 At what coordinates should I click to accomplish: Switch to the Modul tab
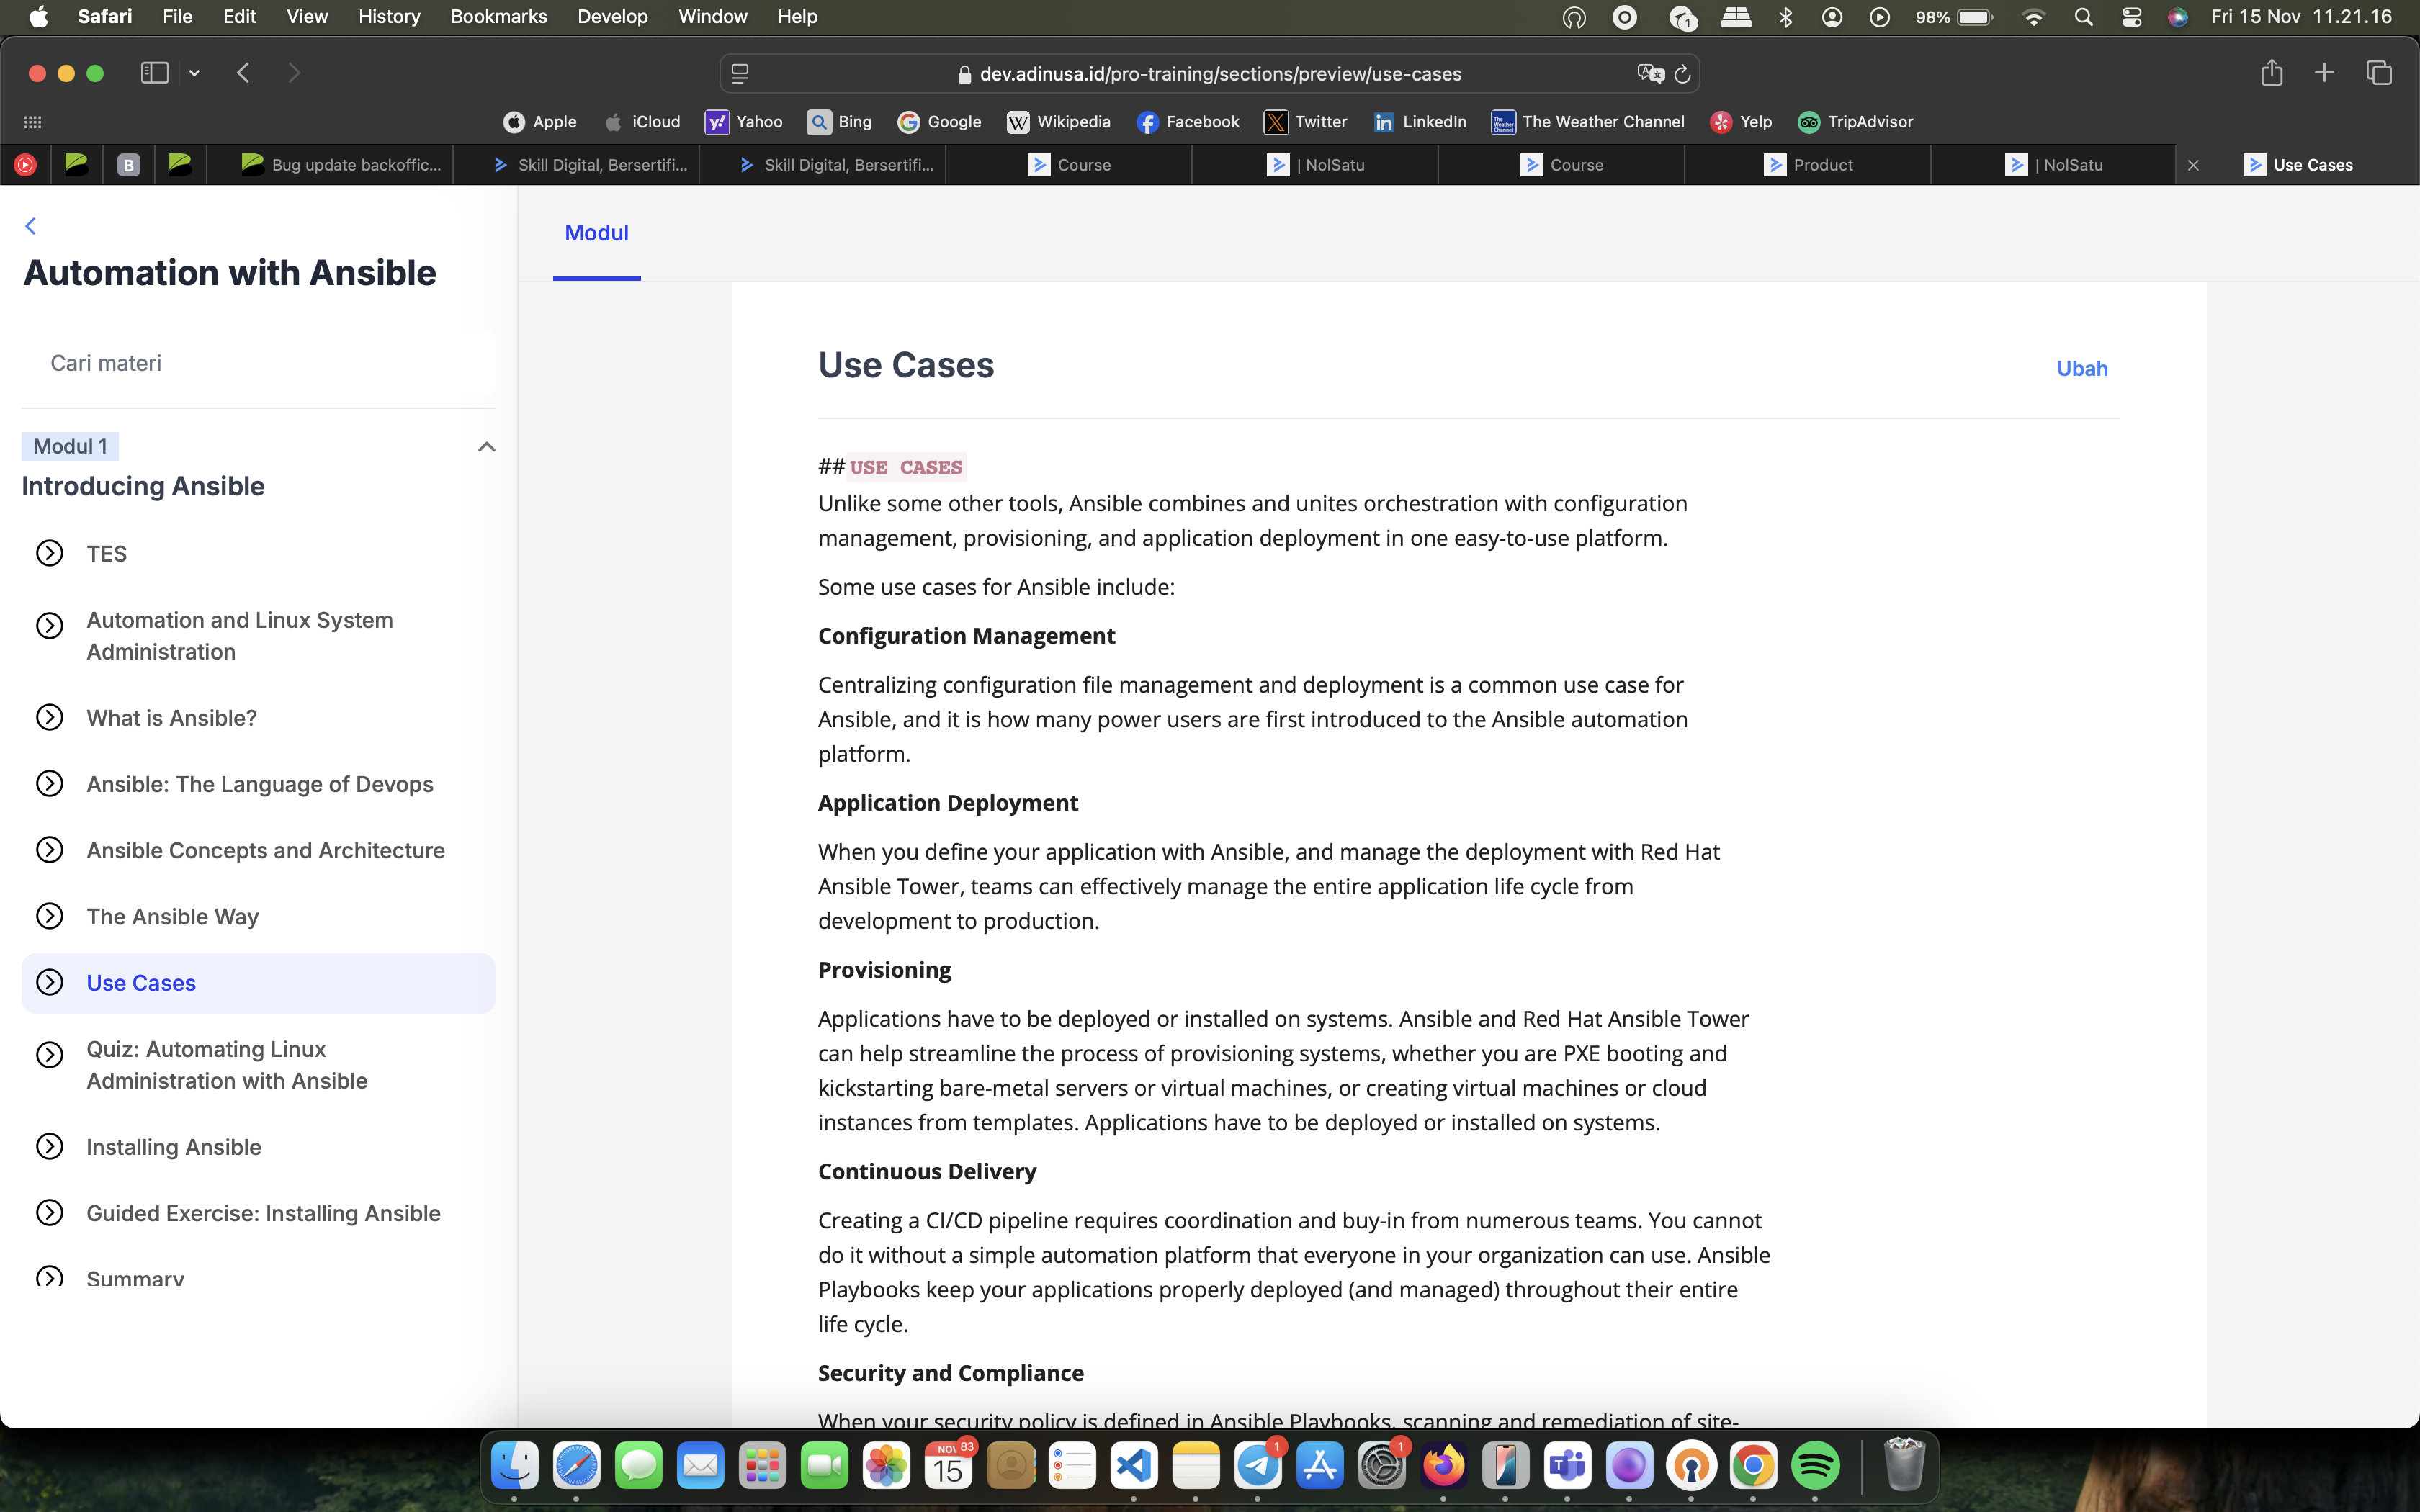pos(596,233)
